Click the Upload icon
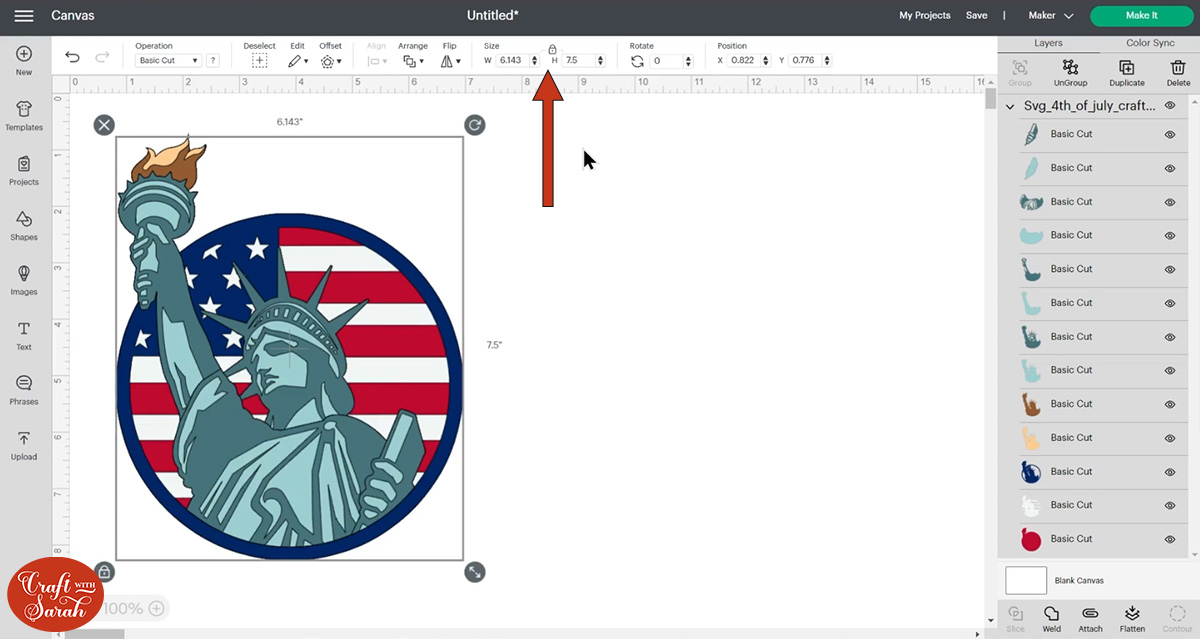The height and width of the screenshot is (639, 1200). click(x=24, y=446)
